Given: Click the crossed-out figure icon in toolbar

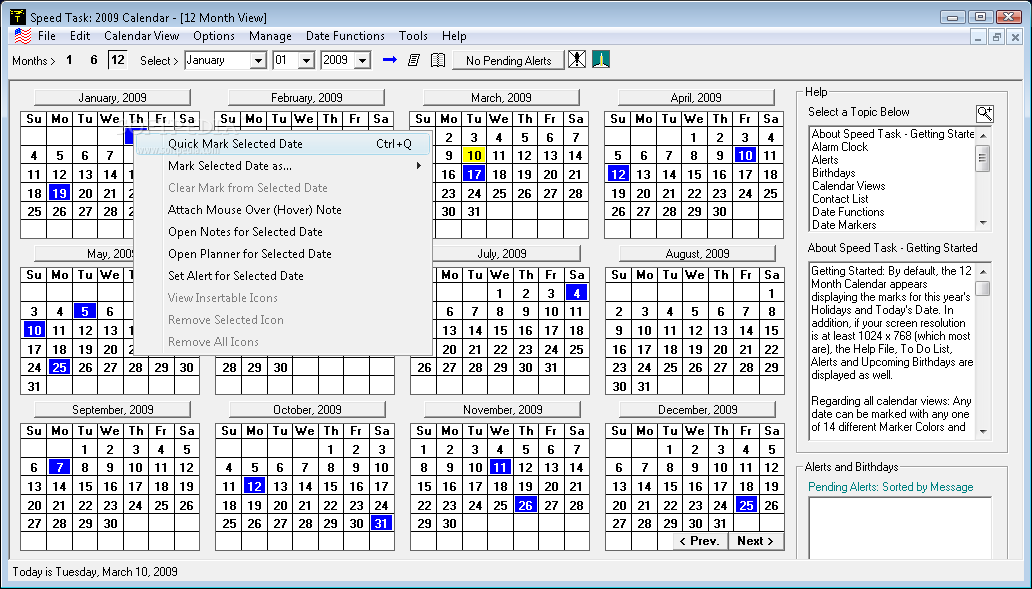Looking at the screenshot, I should (577, 59).
